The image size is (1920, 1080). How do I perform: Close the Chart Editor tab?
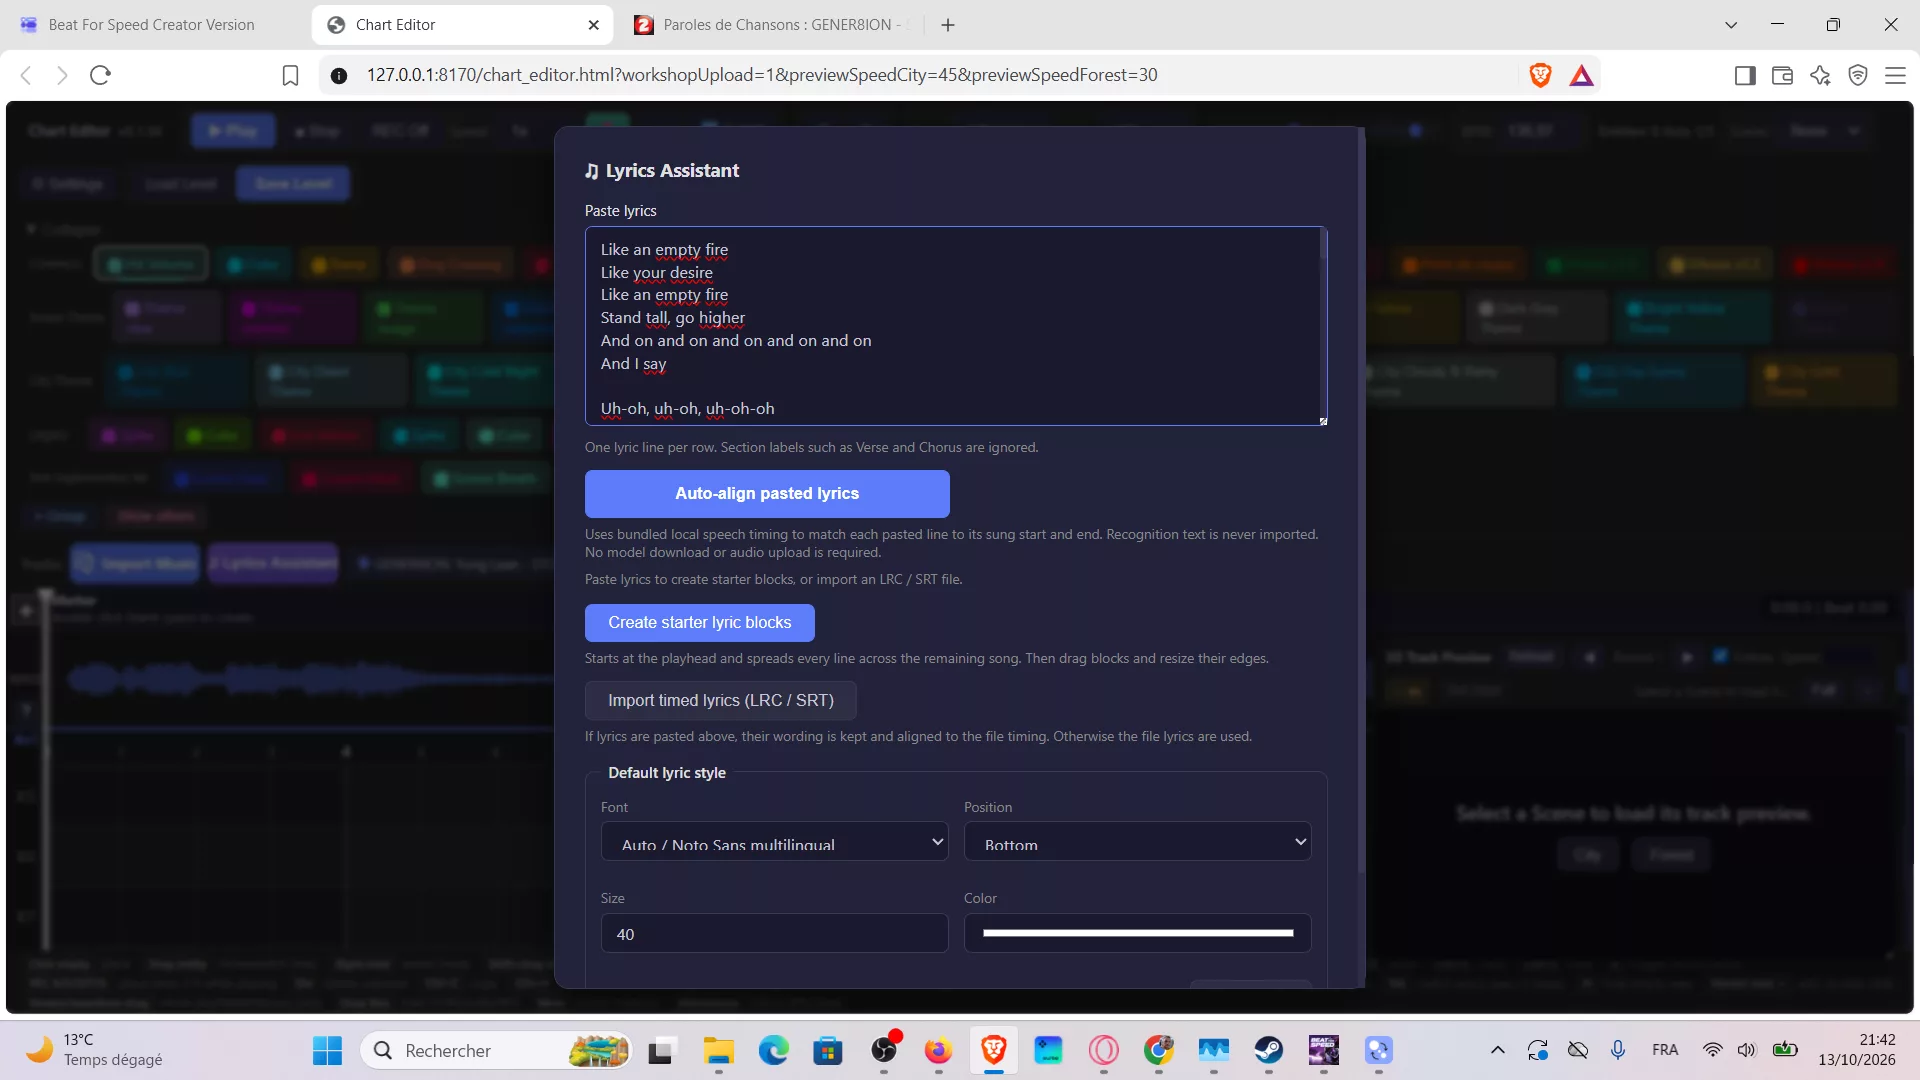coord(593,25)
